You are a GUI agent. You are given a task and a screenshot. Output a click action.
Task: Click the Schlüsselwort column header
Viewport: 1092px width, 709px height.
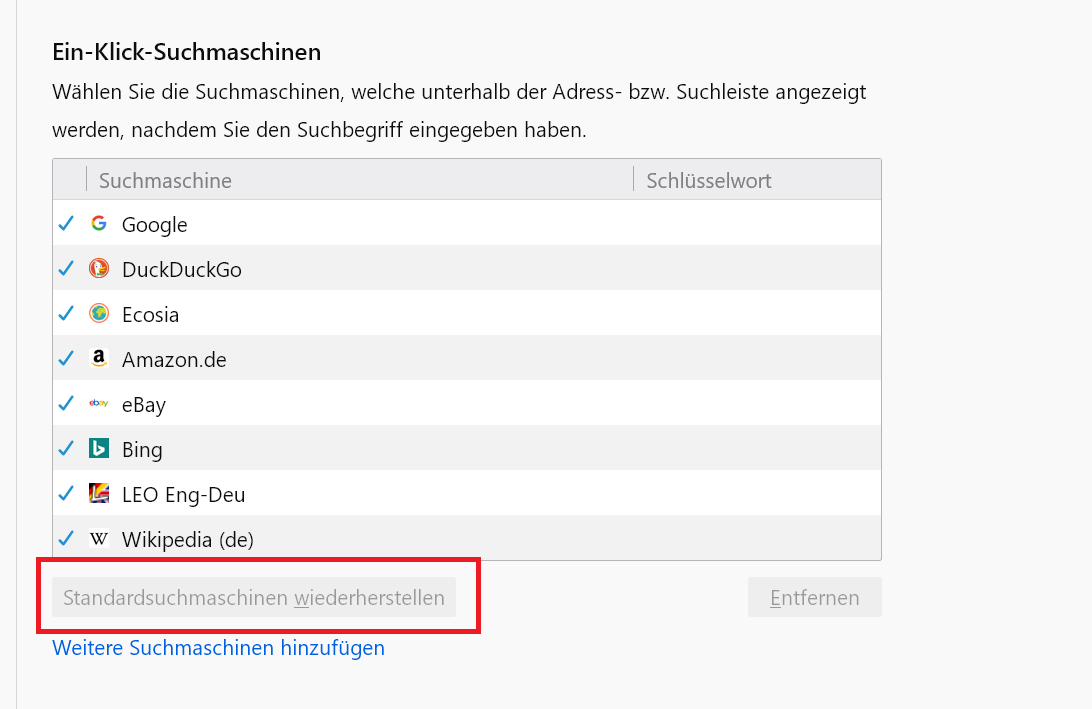tap(709, 181)
